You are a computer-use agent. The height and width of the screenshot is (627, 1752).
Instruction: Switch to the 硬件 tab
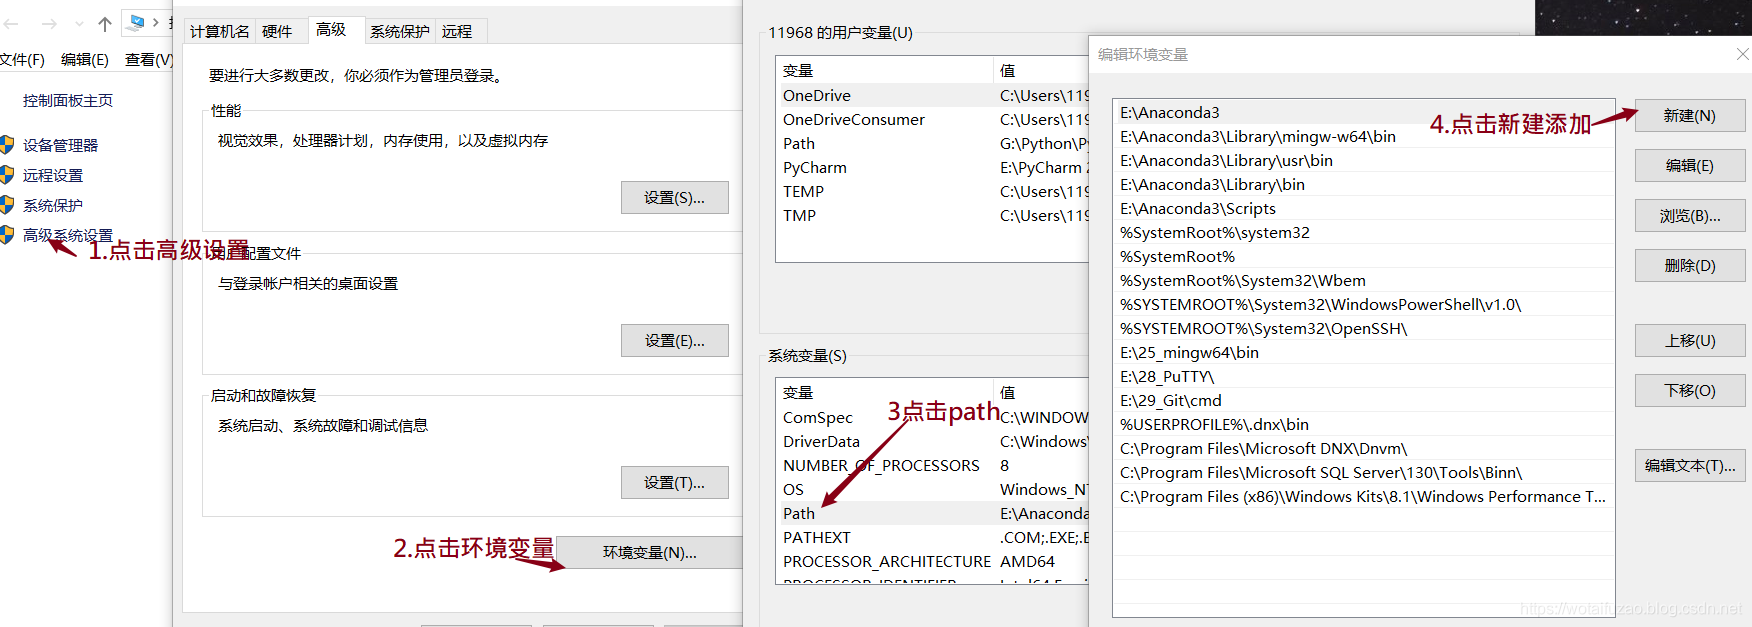pyautogui.click(x=277, y=31)
